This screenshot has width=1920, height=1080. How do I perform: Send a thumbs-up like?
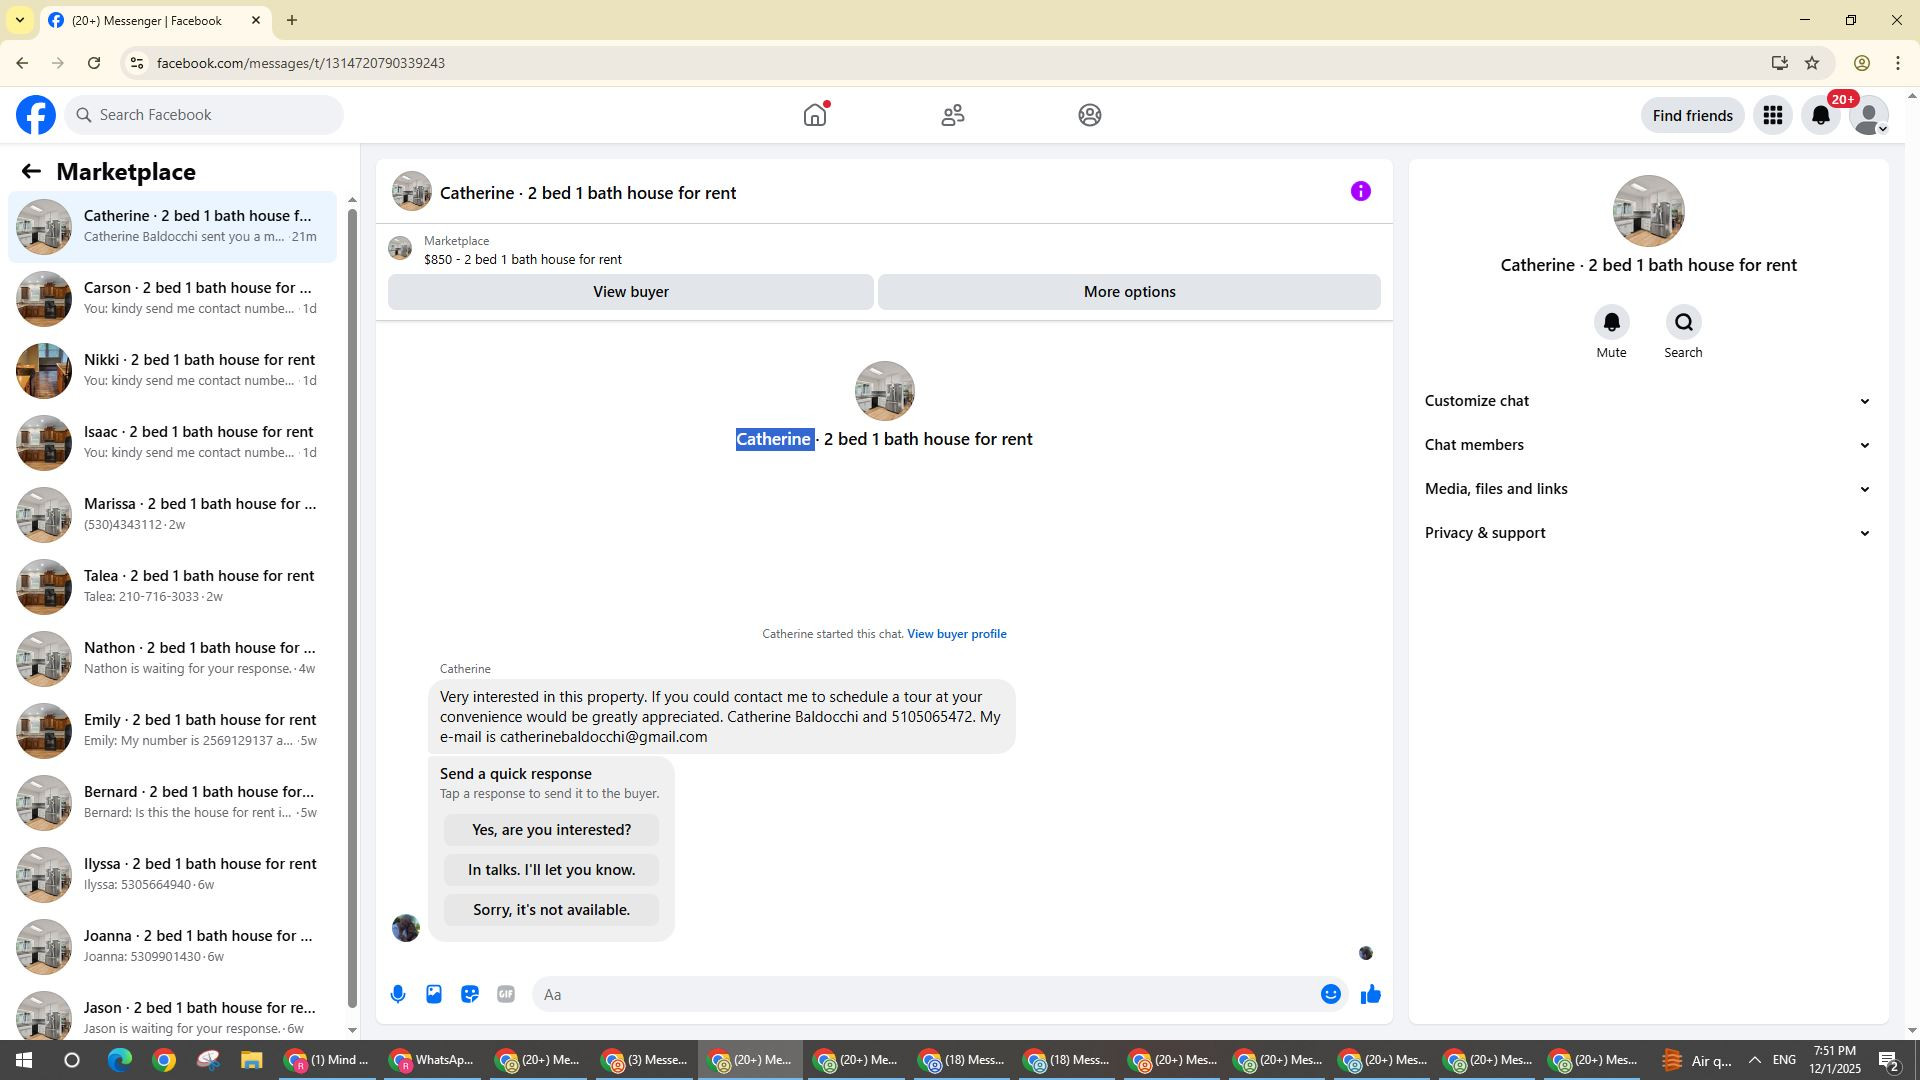[1370, 994]
